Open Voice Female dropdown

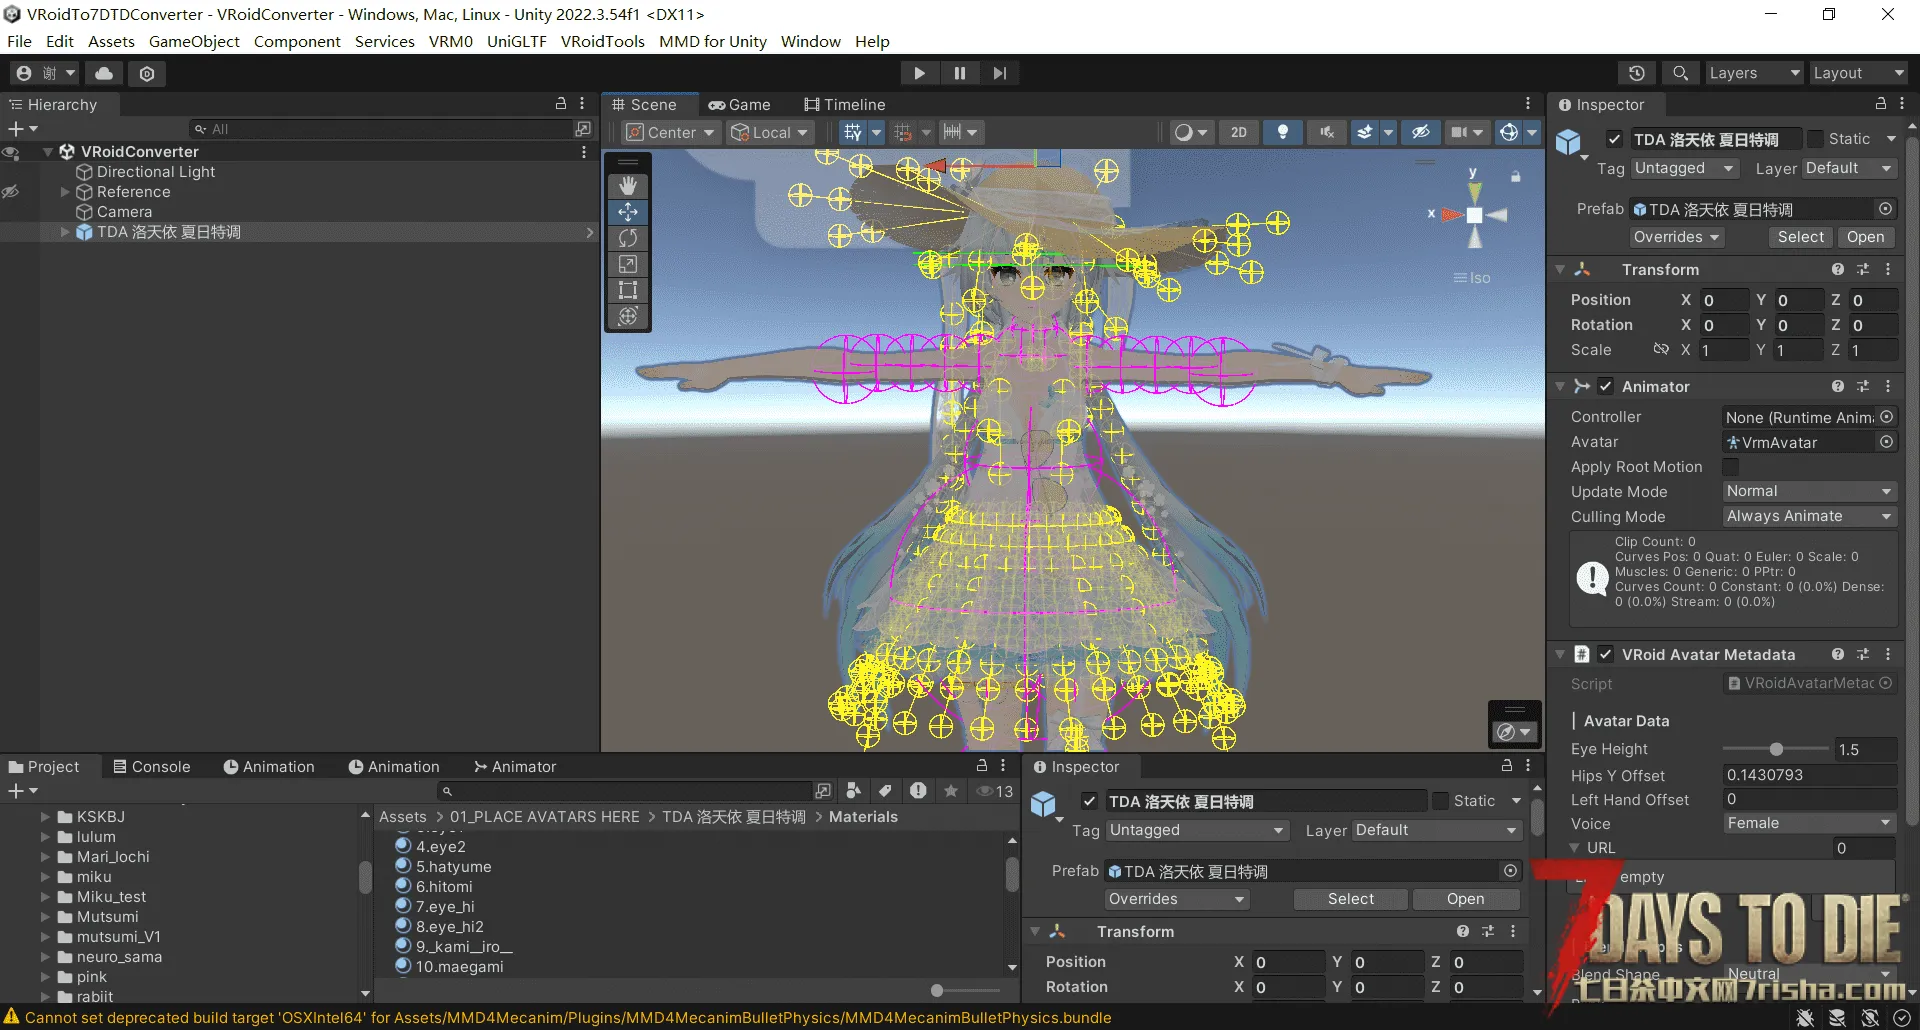[x=1810, y=823]
